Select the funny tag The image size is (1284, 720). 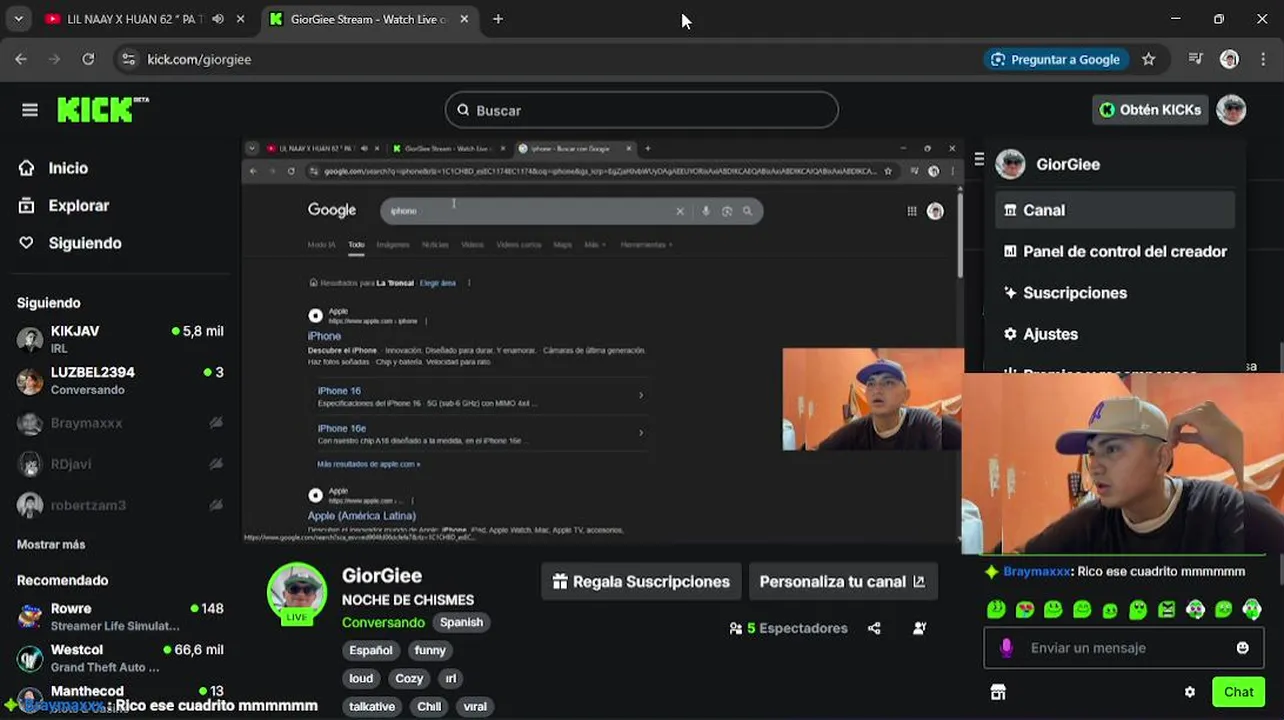click(x=430, y=650)
